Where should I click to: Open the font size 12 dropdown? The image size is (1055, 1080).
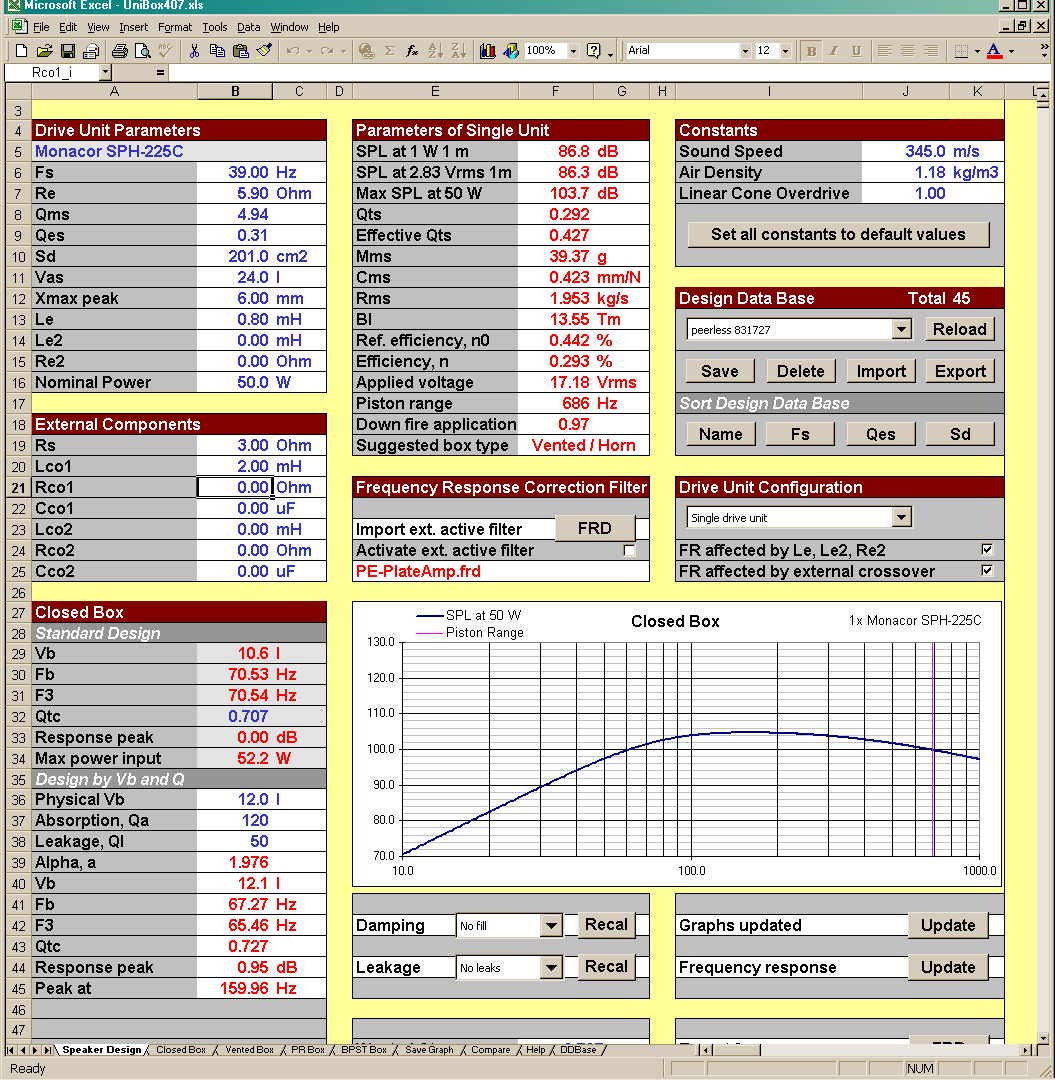(x=785, y=51)
